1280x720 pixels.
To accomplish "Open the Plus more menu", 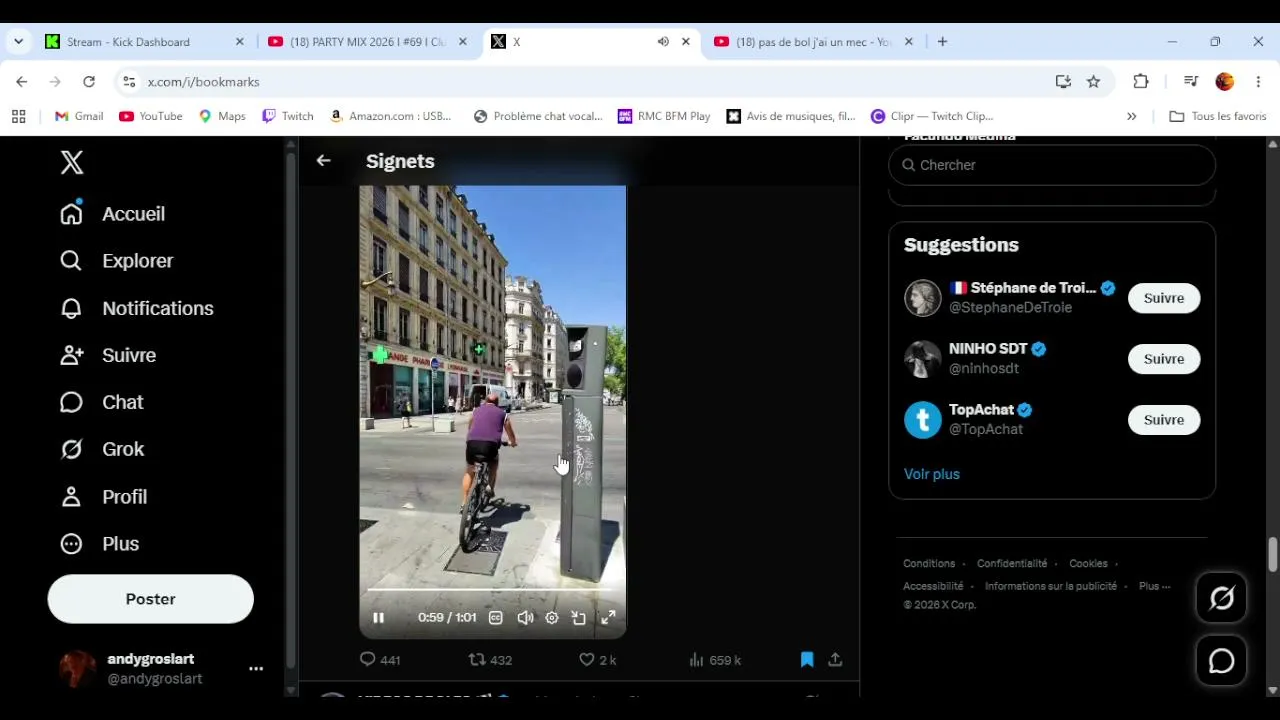I will click(99, 544).
